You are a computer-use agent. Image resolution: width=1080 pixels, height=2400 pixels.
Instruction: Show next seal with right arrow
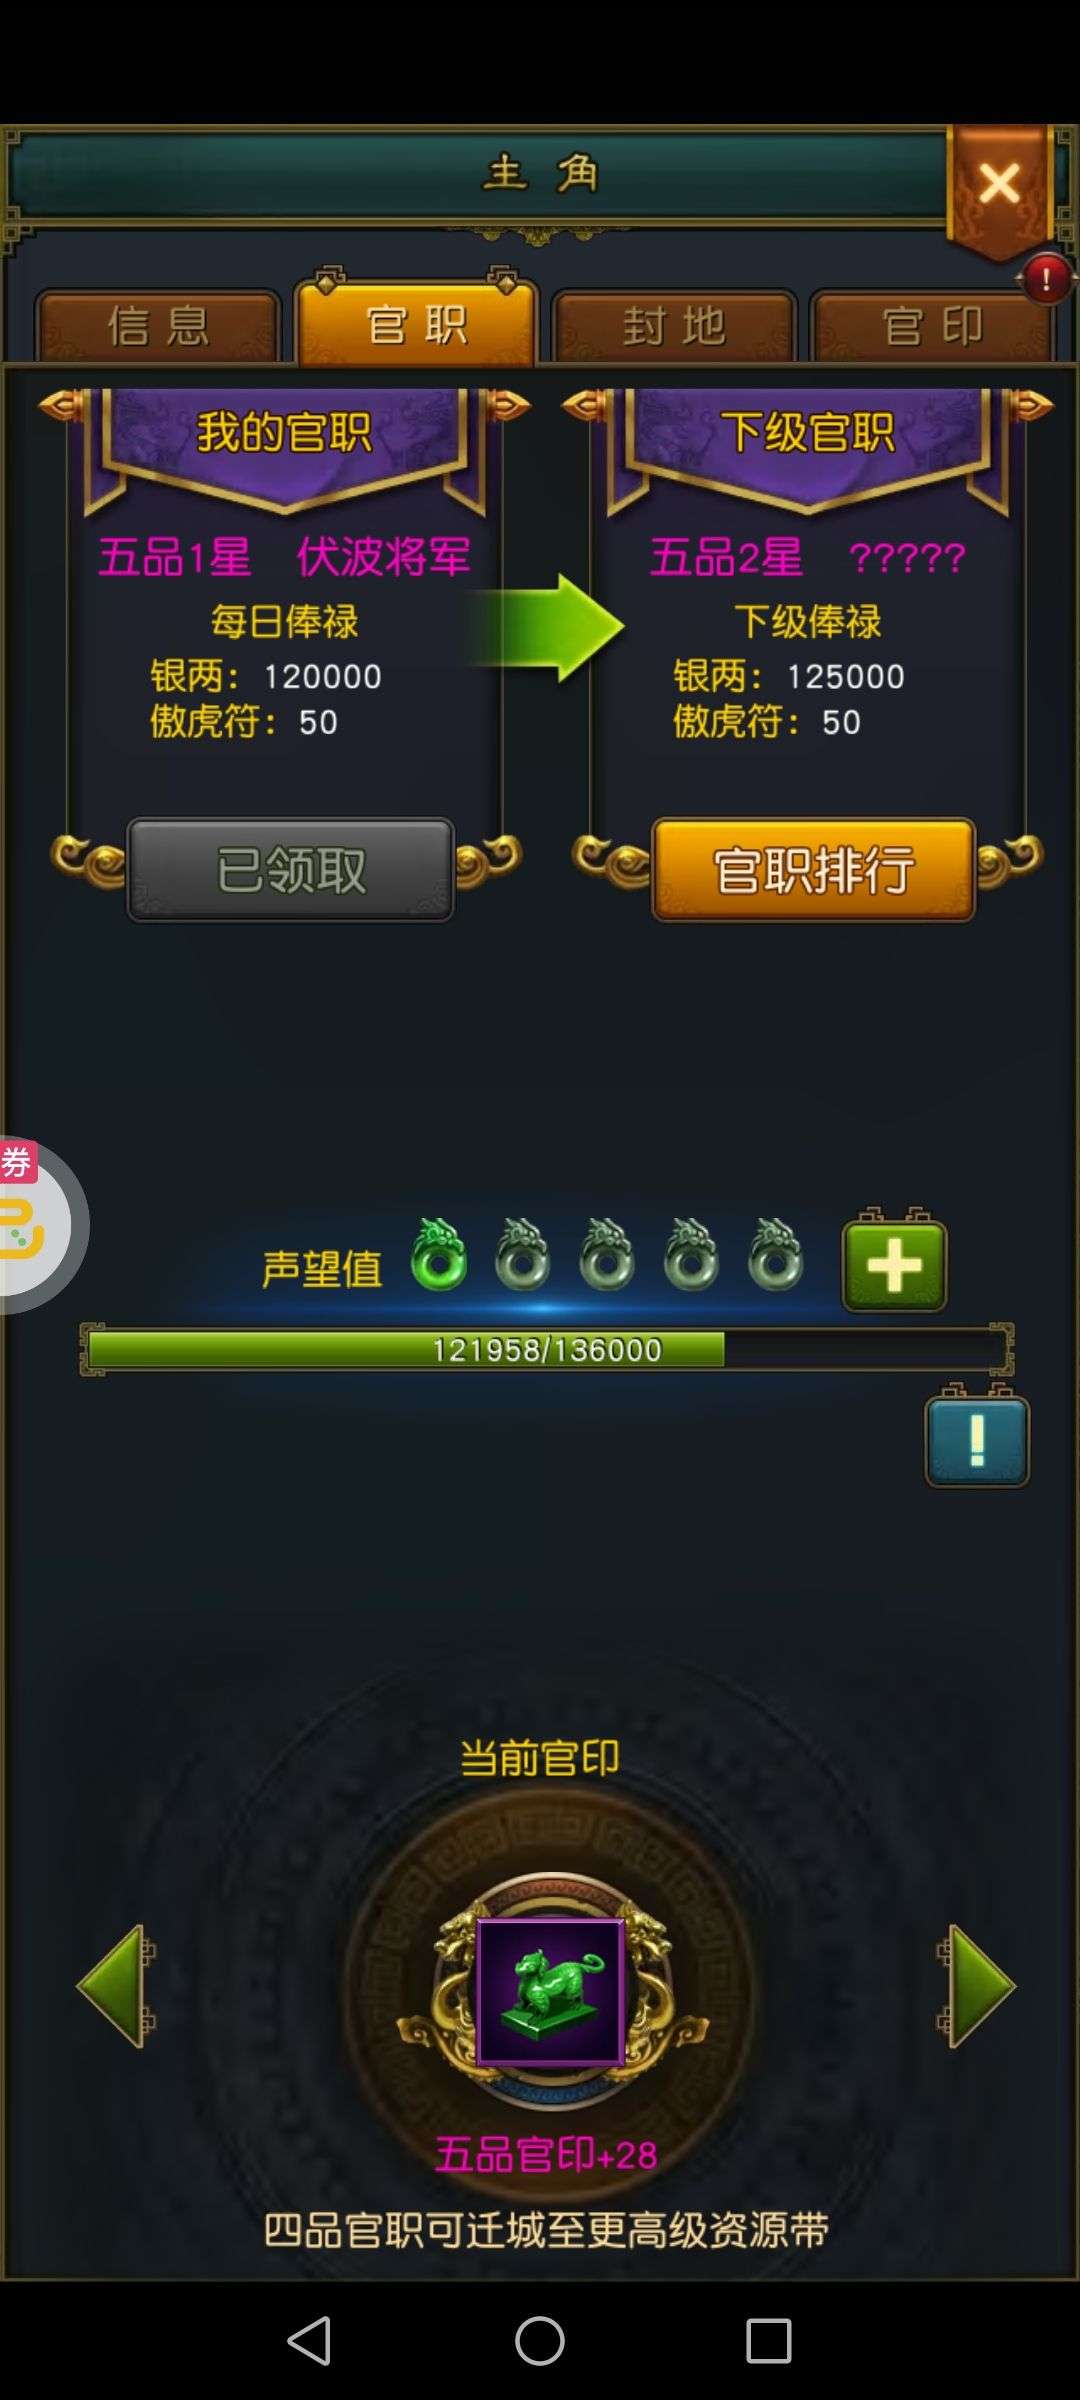click(x=977, y=1986)
